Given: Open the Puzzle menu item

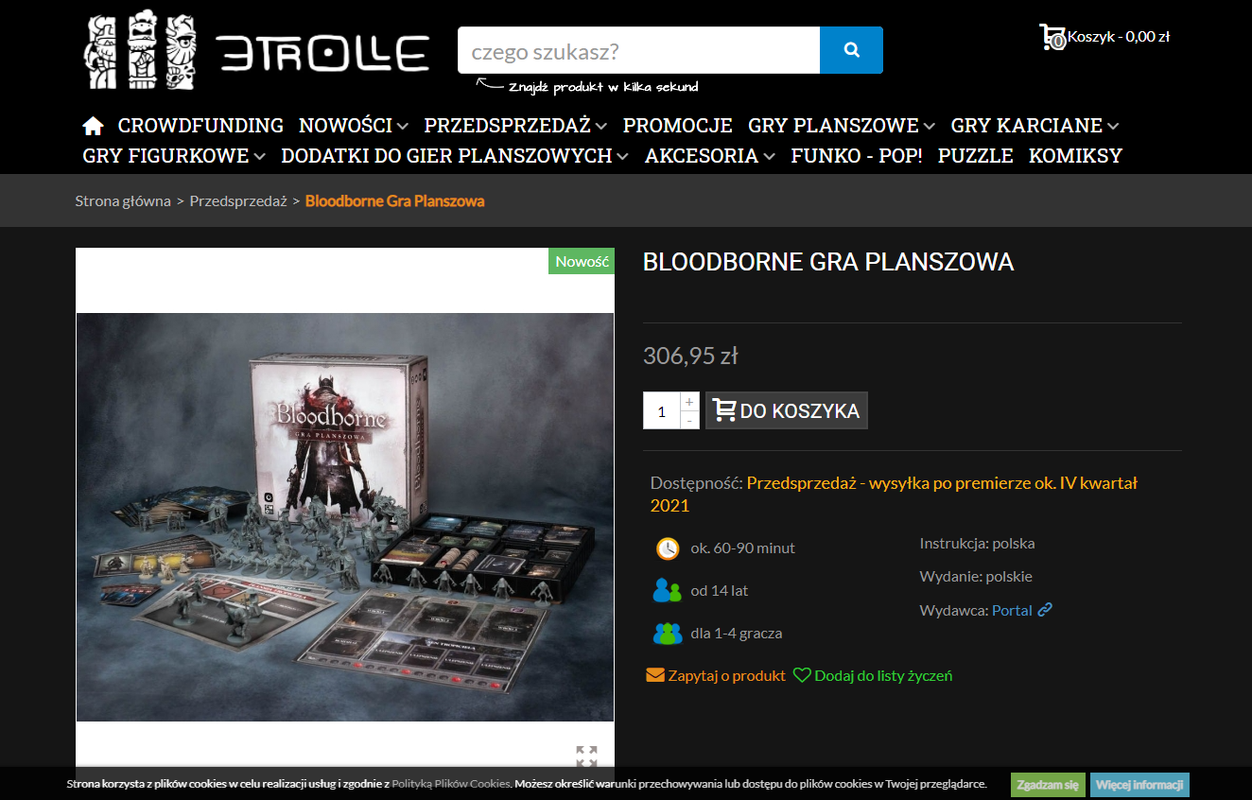Looking at the screenshot, I should [976, 156].
